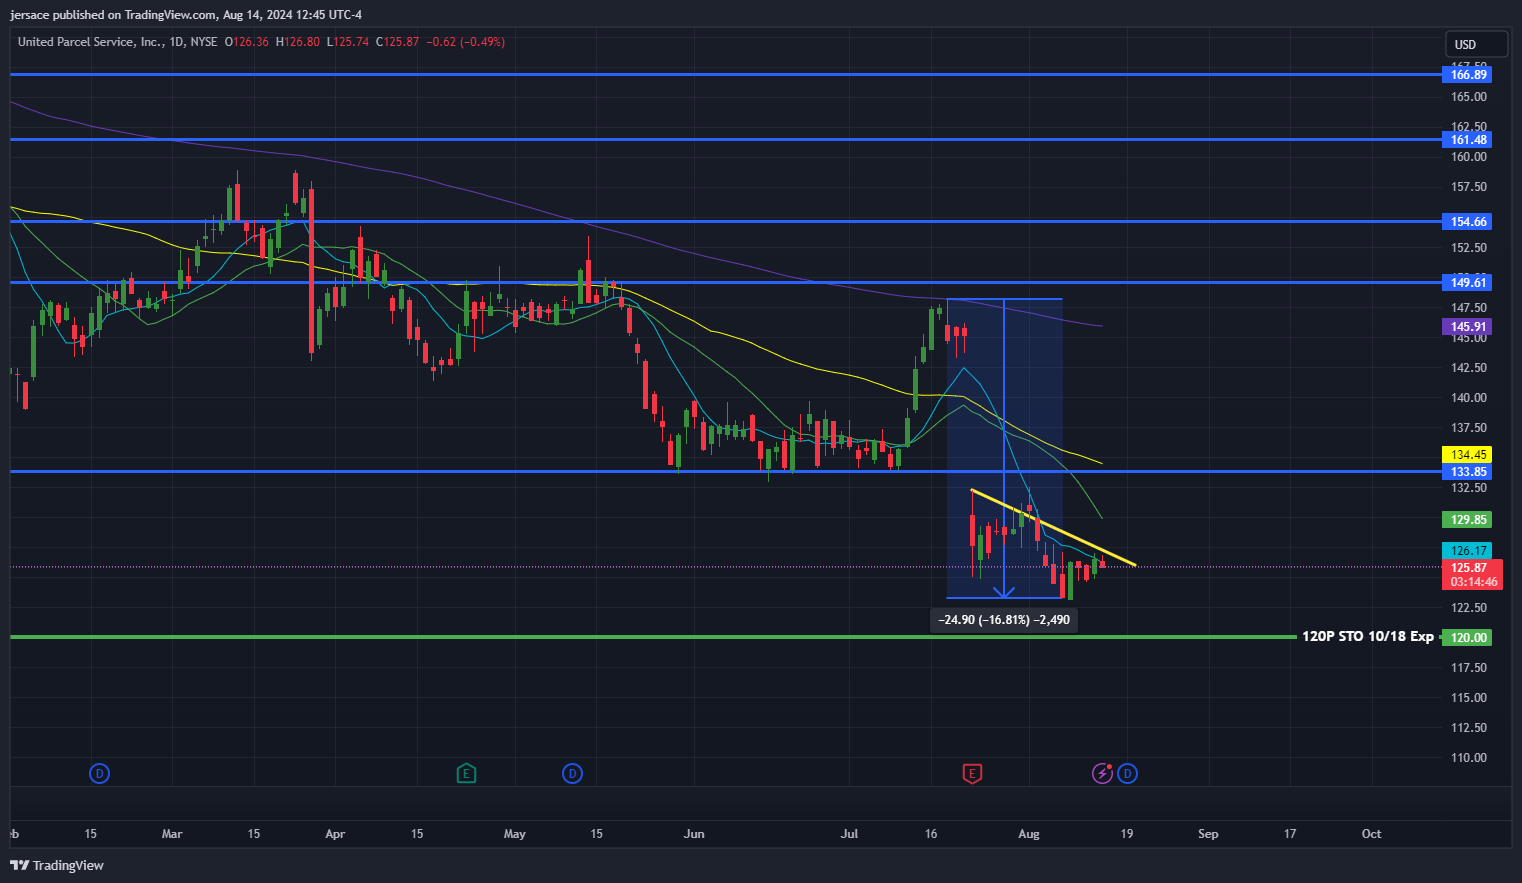Select the dividend D marker beside the lightning icon
This screenshot has height=883, width=1522.
click(1127, 773)
